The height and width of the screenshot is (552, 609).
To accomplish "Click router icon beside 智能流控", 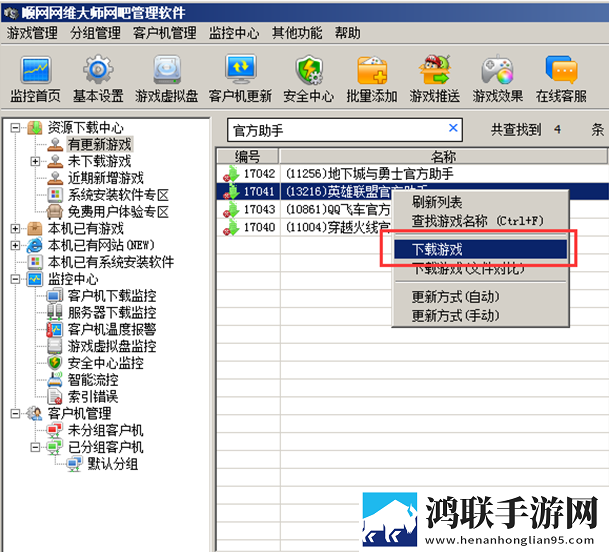I will click(x=55, y=380).
